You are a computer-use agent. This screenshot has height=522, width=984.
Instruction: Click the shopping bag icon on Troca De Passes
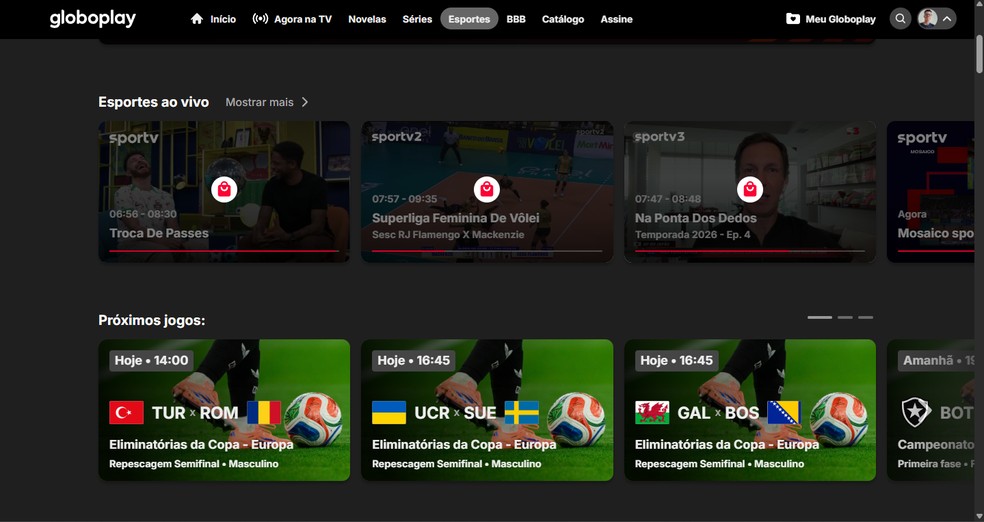point(224,189)
